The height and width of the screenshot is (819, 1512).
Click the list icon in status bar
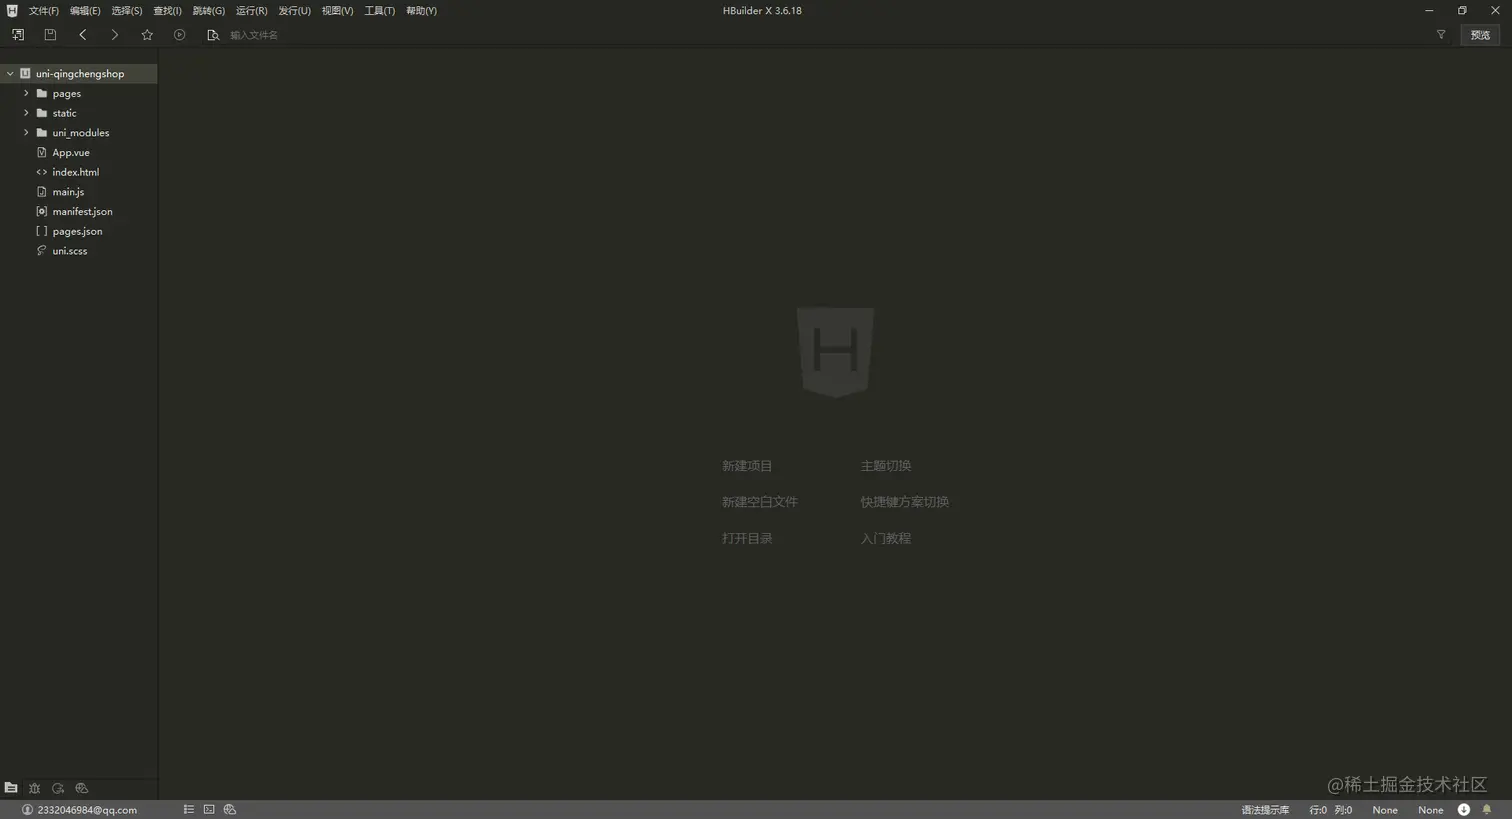pos(189,810)
